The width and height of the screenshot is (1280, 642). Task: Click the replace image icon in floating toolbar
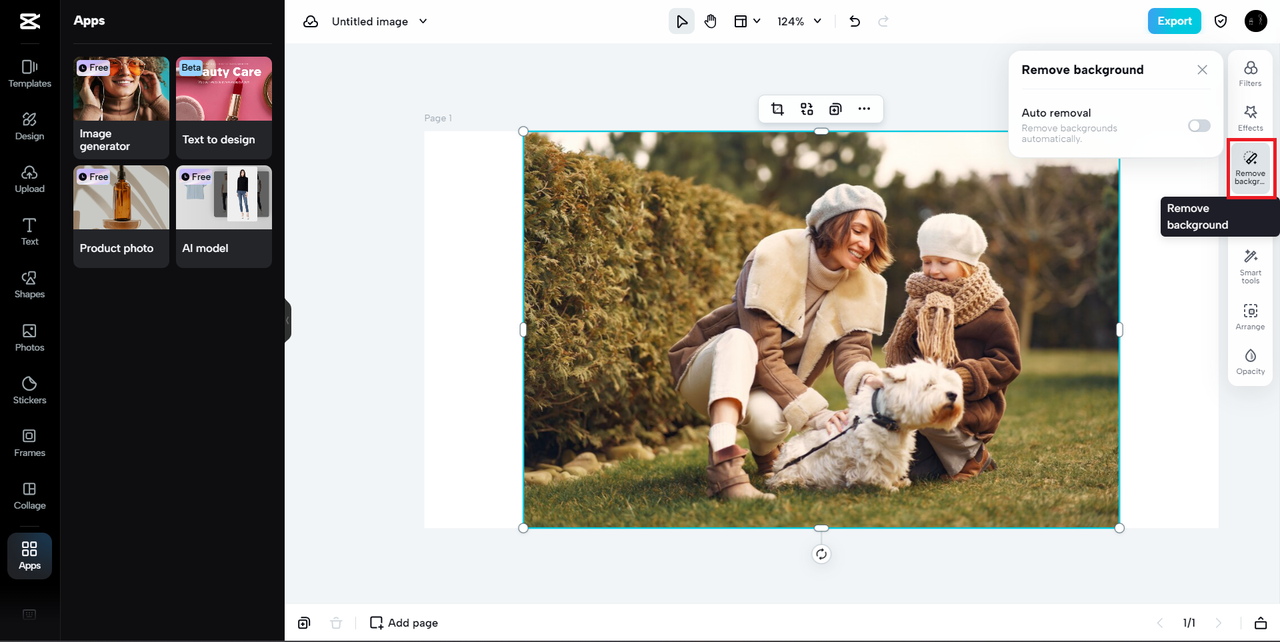(806, 109)
